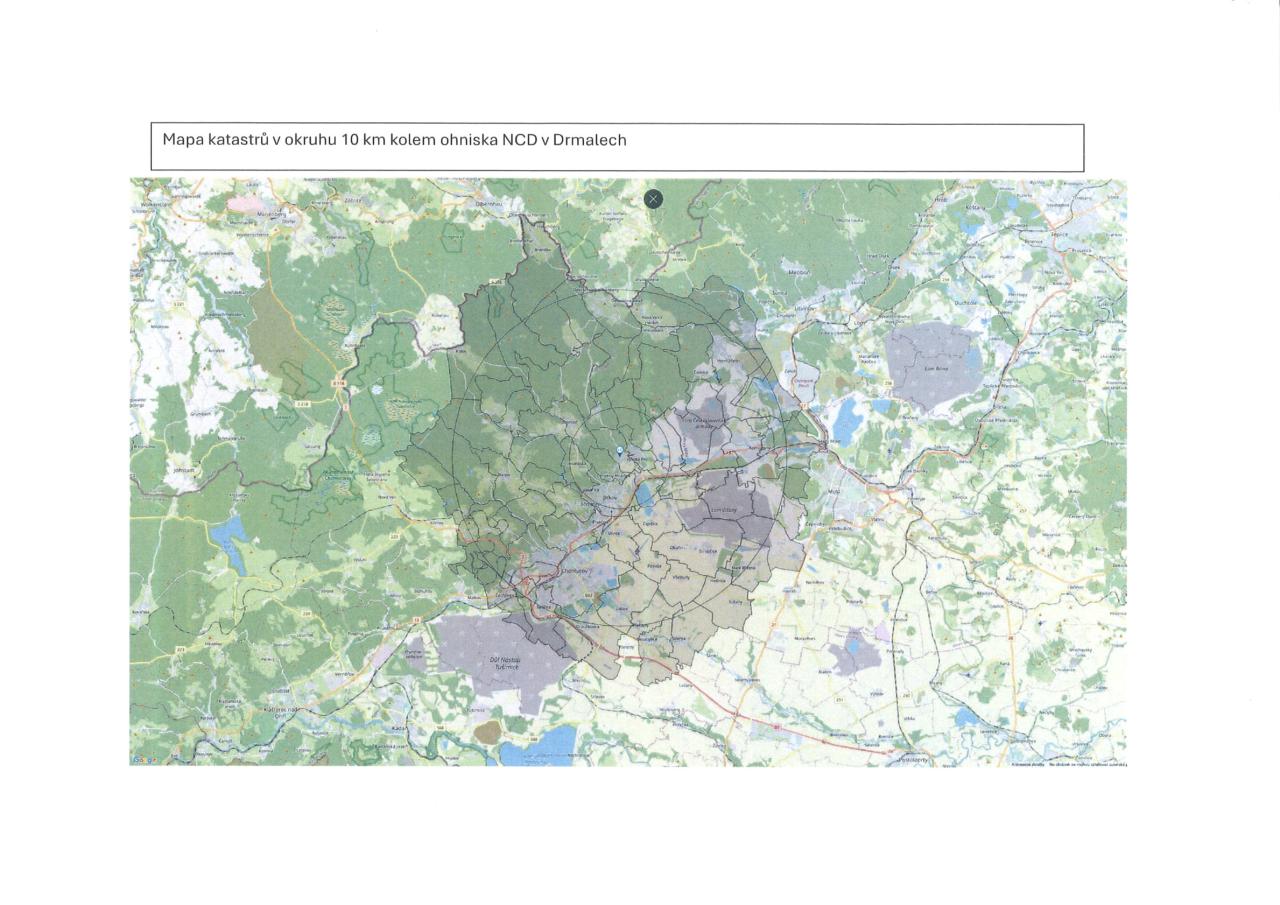
Task: Click the Google logo on the map
Action: point(144,760)
